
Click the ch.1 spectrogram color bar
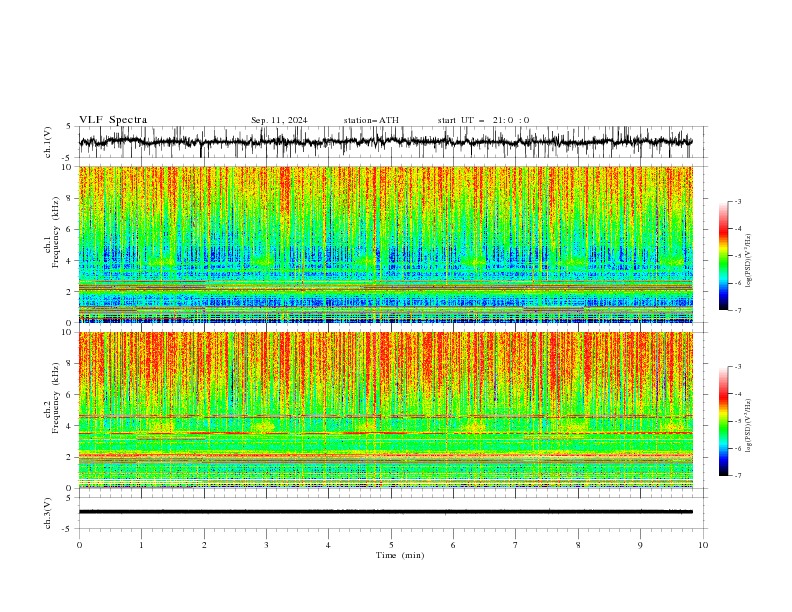click(723, 256)
